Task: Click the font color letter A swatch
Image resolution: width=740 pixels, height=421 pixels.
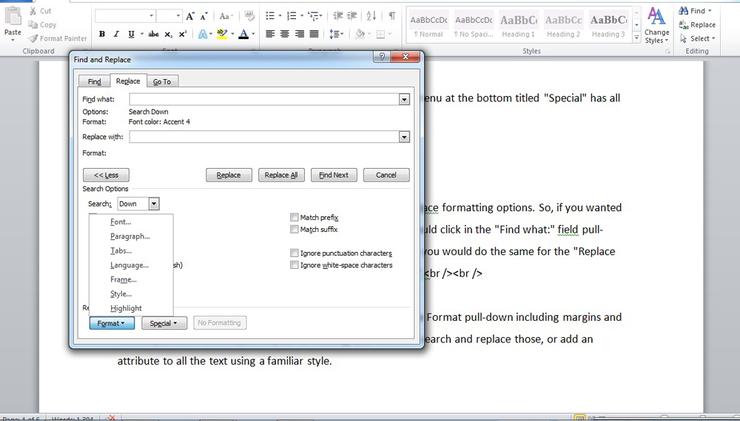Action: (244, 34)
